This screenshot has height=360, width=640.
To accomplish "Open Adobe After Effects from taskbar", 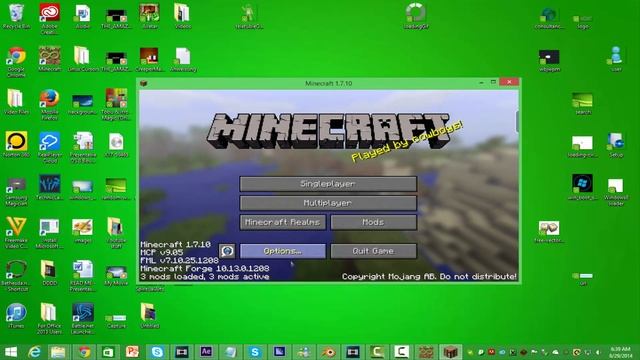I will pos(206,352).
